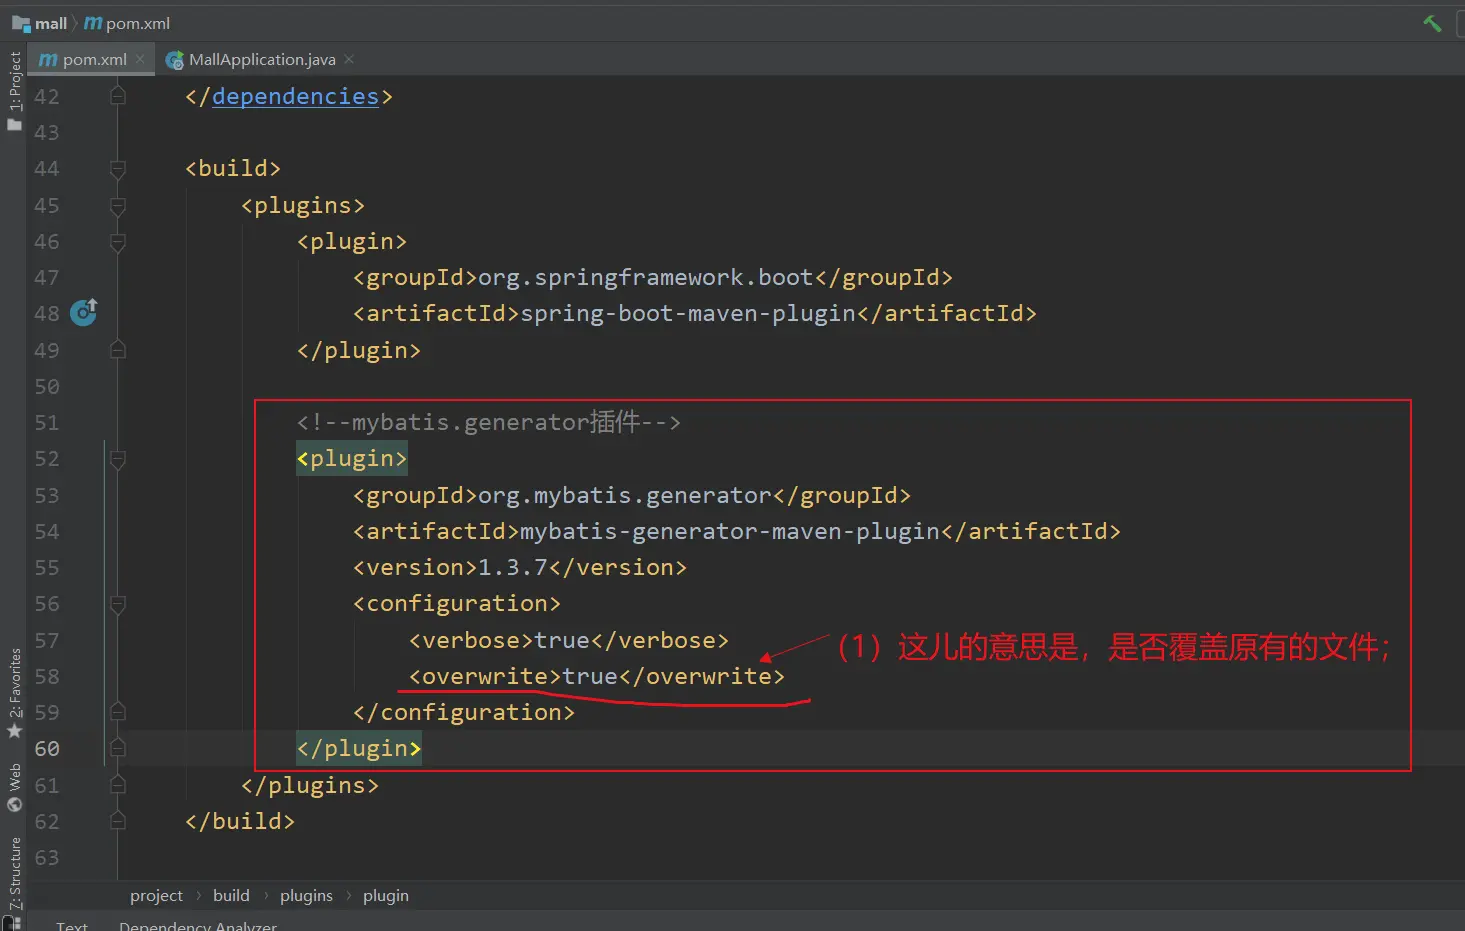Close the pom.xml editor tab
This screenshot has height=931, width=1465.
pyautogui.click(x=140, y=59)
